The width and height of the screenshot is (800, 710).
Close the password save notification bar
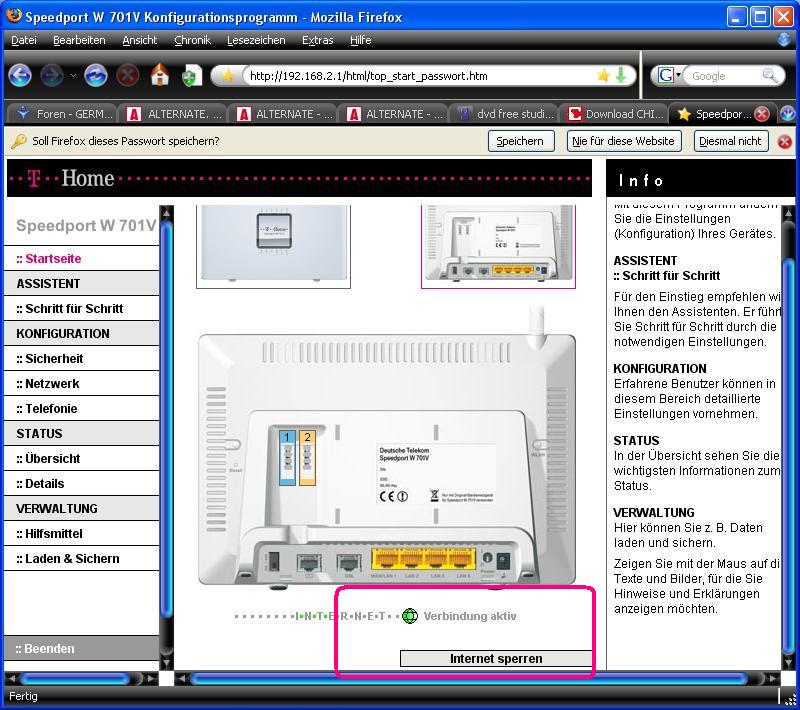click(x=784, y=141)
